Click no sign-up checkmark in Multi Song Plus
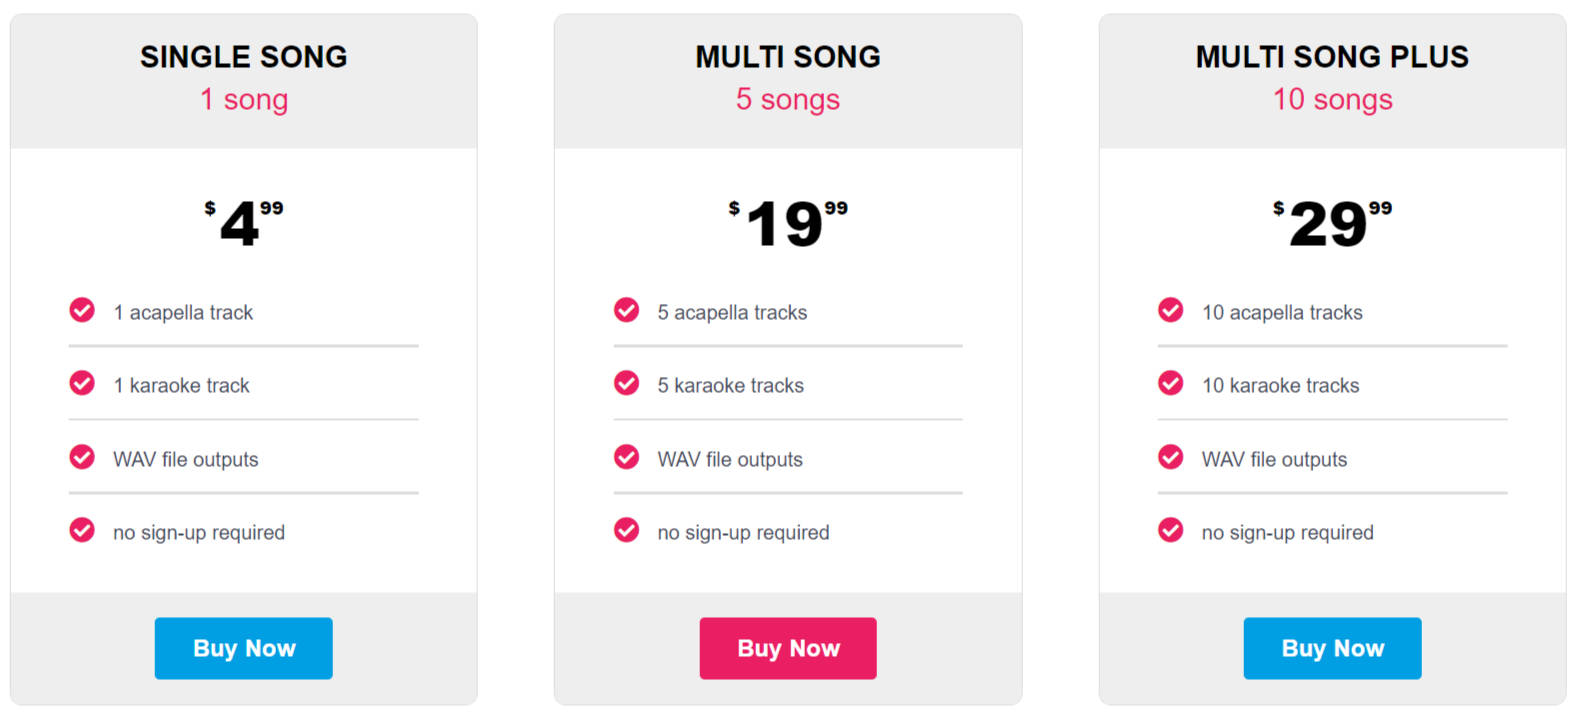This screenshot has width=1576, height=717. (x=1170, y=530)
